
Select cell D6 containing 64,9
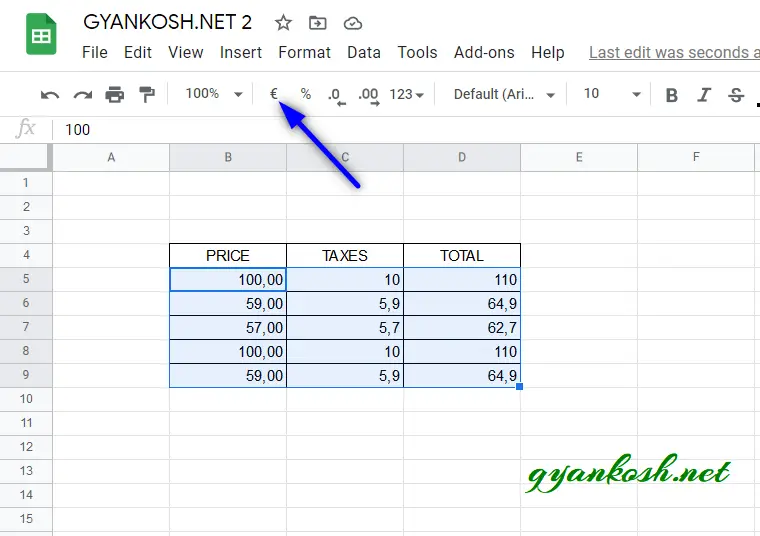pos(462,303)
